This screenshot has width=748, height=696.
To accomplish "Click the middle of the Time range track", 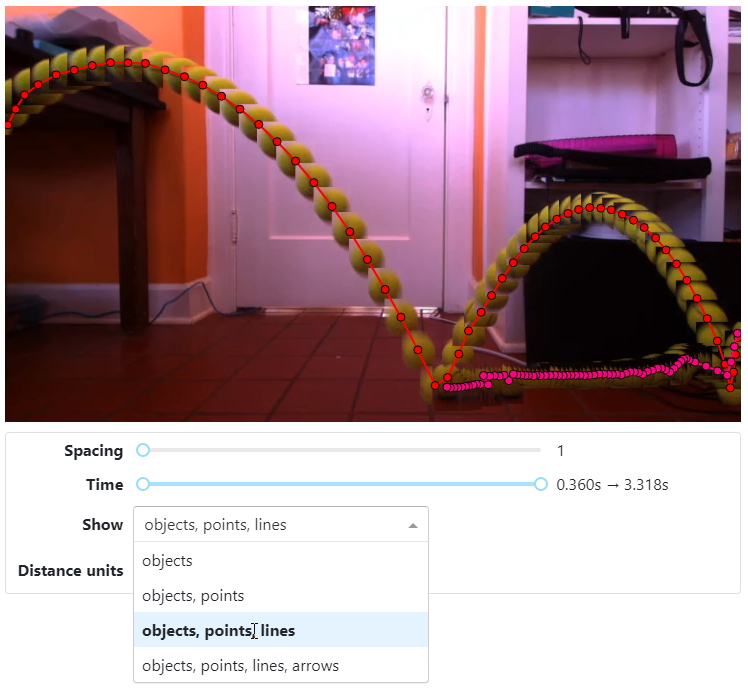I will point(342,485).
